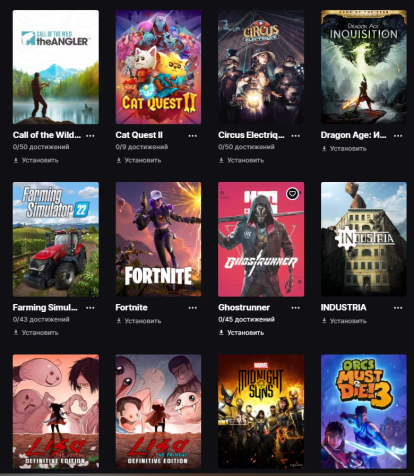Open three-dot menu for Circus Electrique
414x476 pixels.
[x=295, y=136]
